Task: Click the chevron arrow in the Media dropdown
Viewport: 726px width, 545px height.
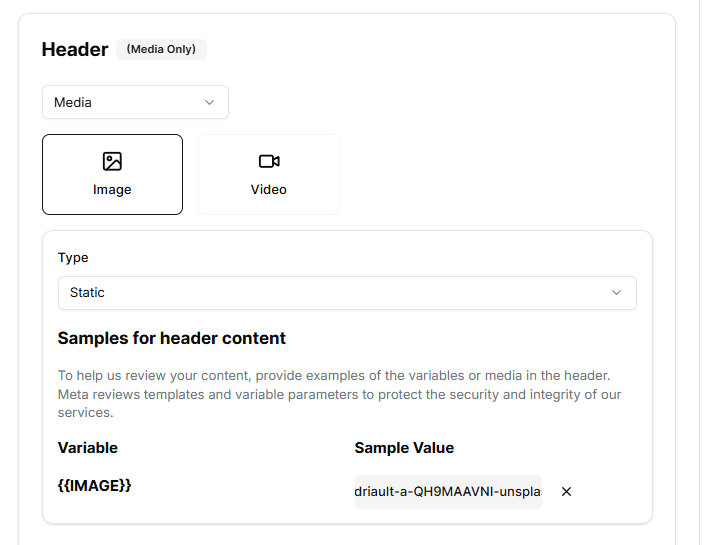Action: [209, 102]
